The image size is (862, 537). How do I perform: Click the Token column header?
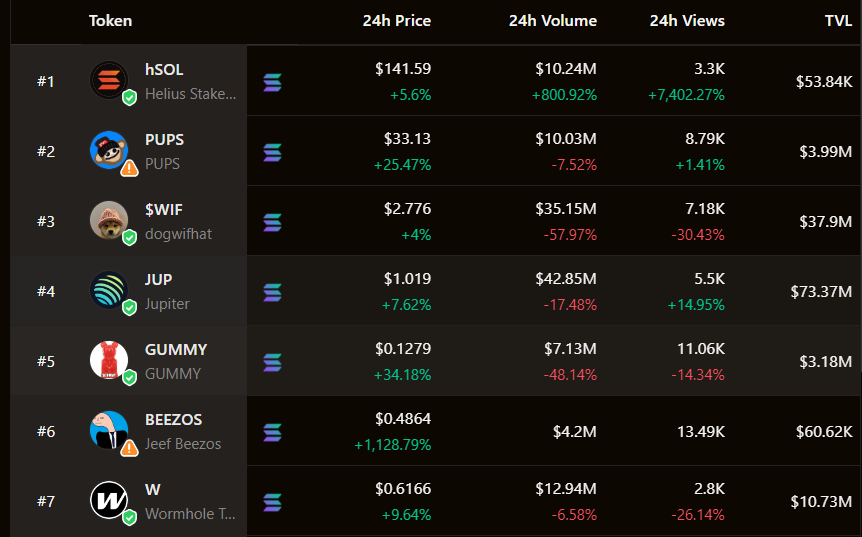(110, 21)
